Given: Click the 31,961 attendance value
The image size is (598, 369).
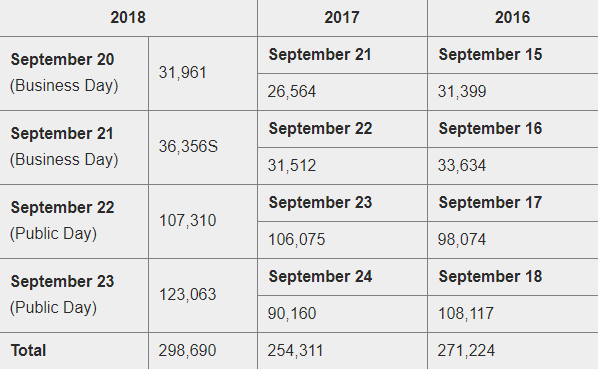Looking at the screenshot, I should point(183,73).
